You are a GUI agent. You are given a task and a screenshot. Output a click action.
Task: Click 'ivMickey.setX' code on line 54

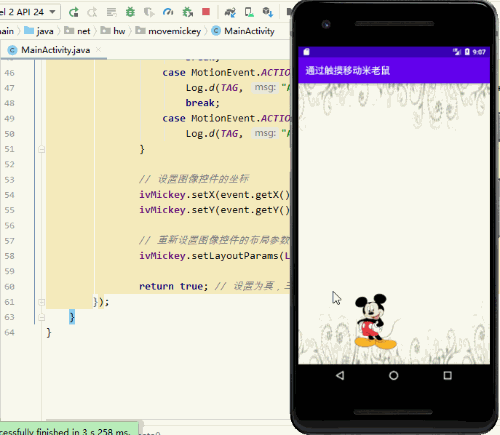pyautogui.click(x=177, y=195)
